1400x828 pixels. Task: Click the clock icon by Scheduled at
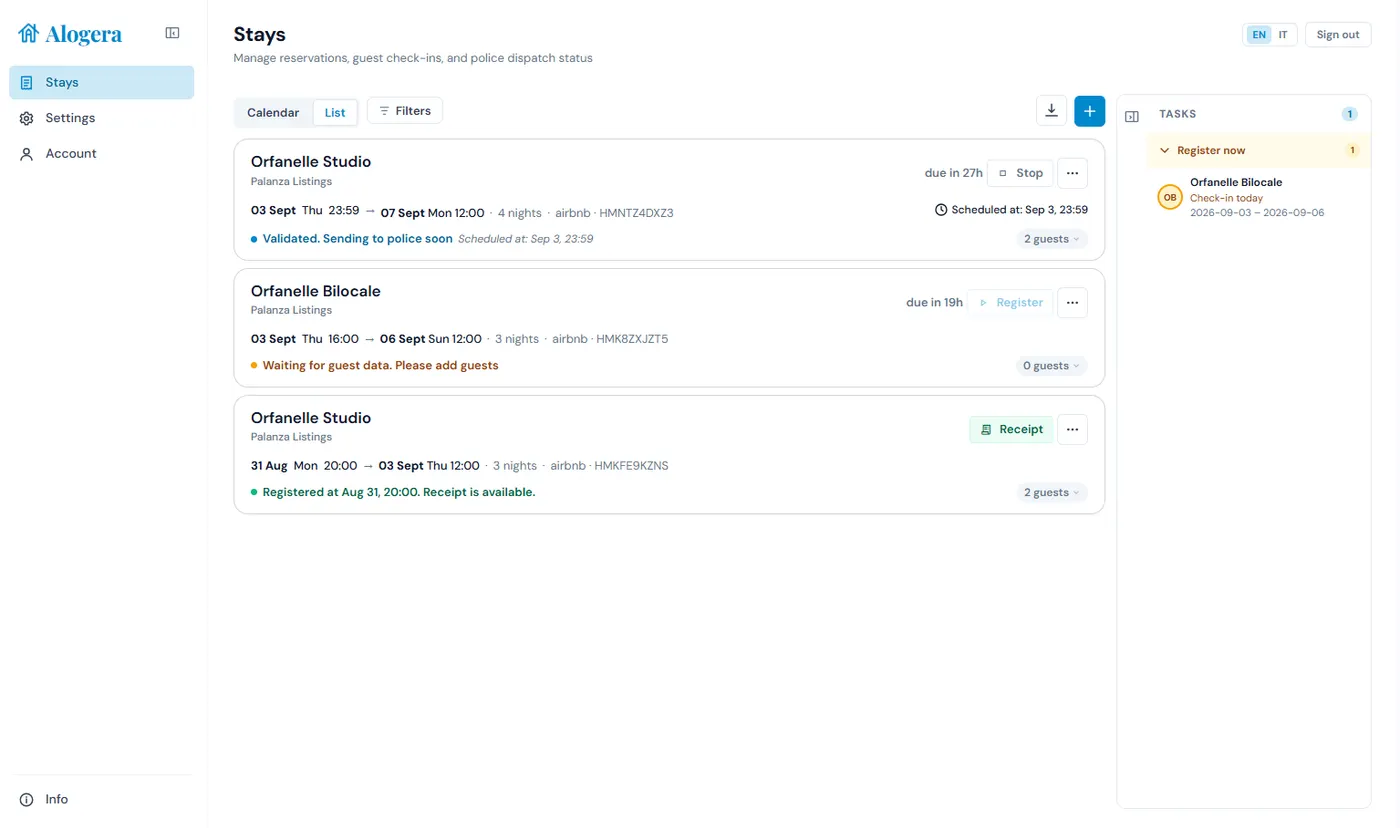coord(941,210)
